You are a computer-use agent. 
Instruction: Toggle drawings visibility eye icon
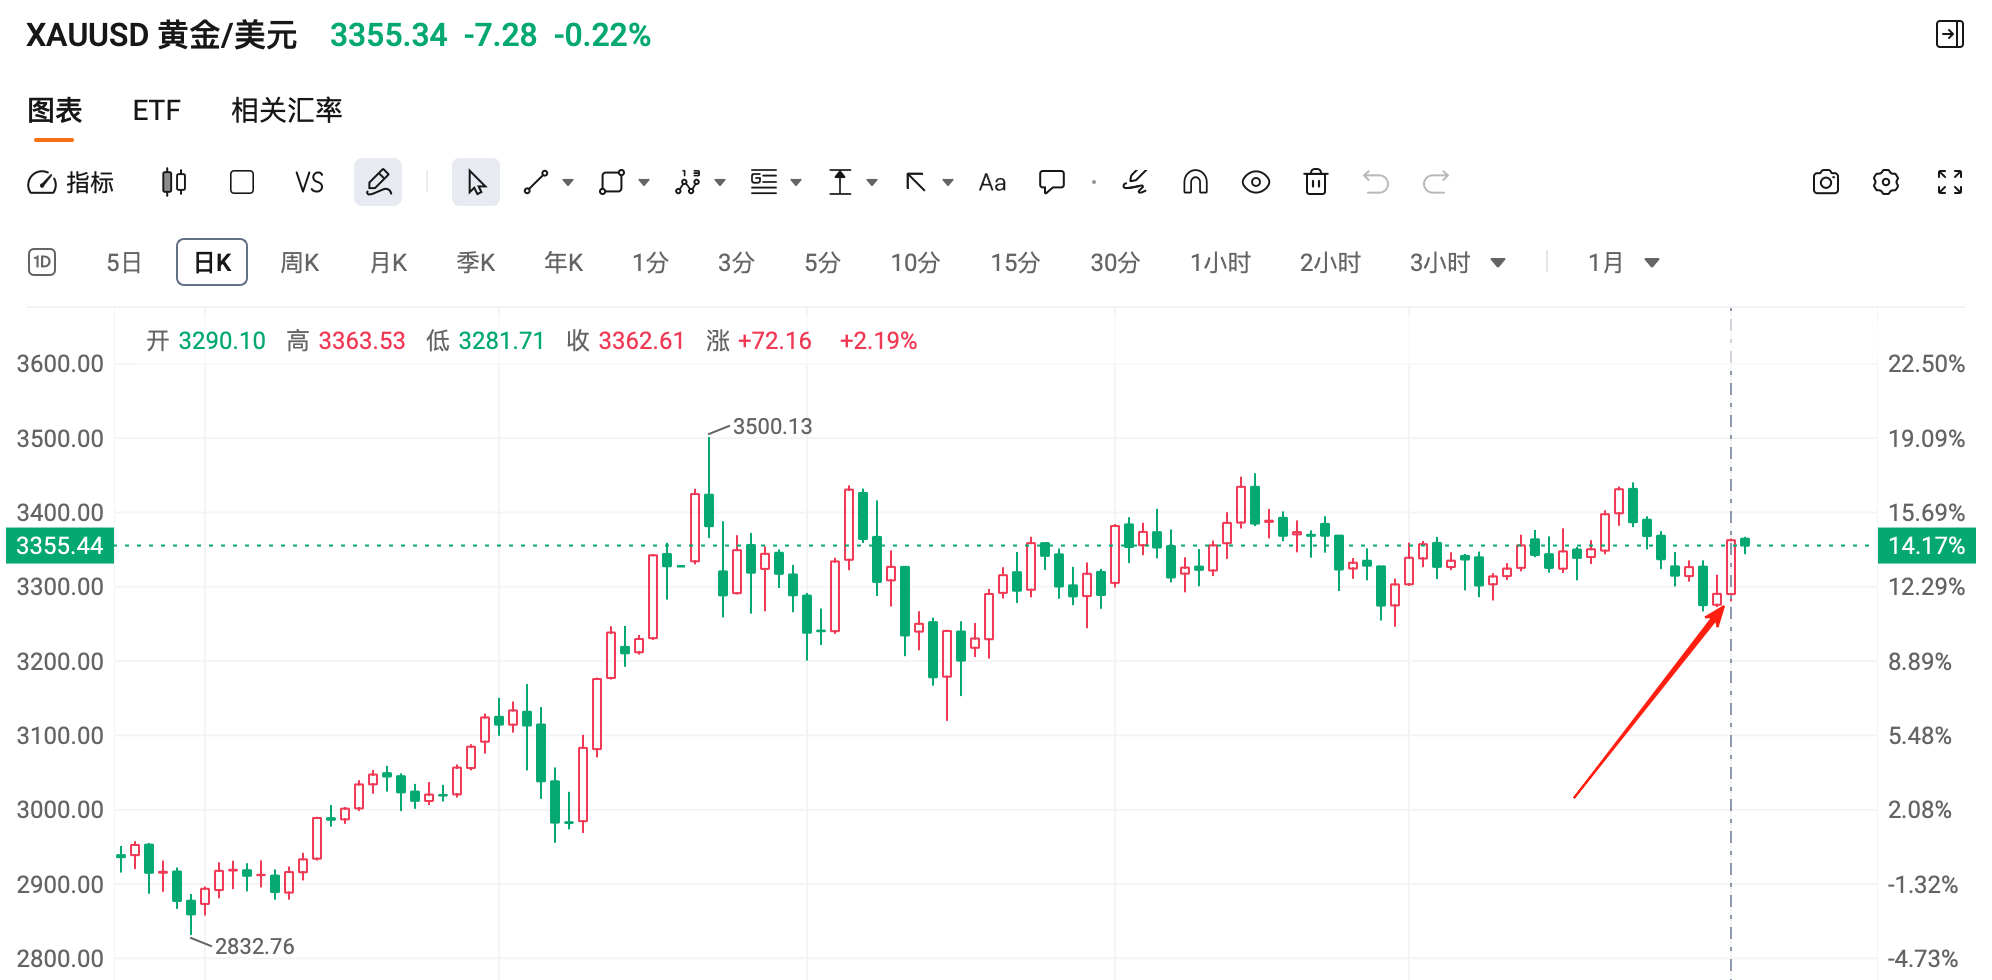click(1256, 182)
